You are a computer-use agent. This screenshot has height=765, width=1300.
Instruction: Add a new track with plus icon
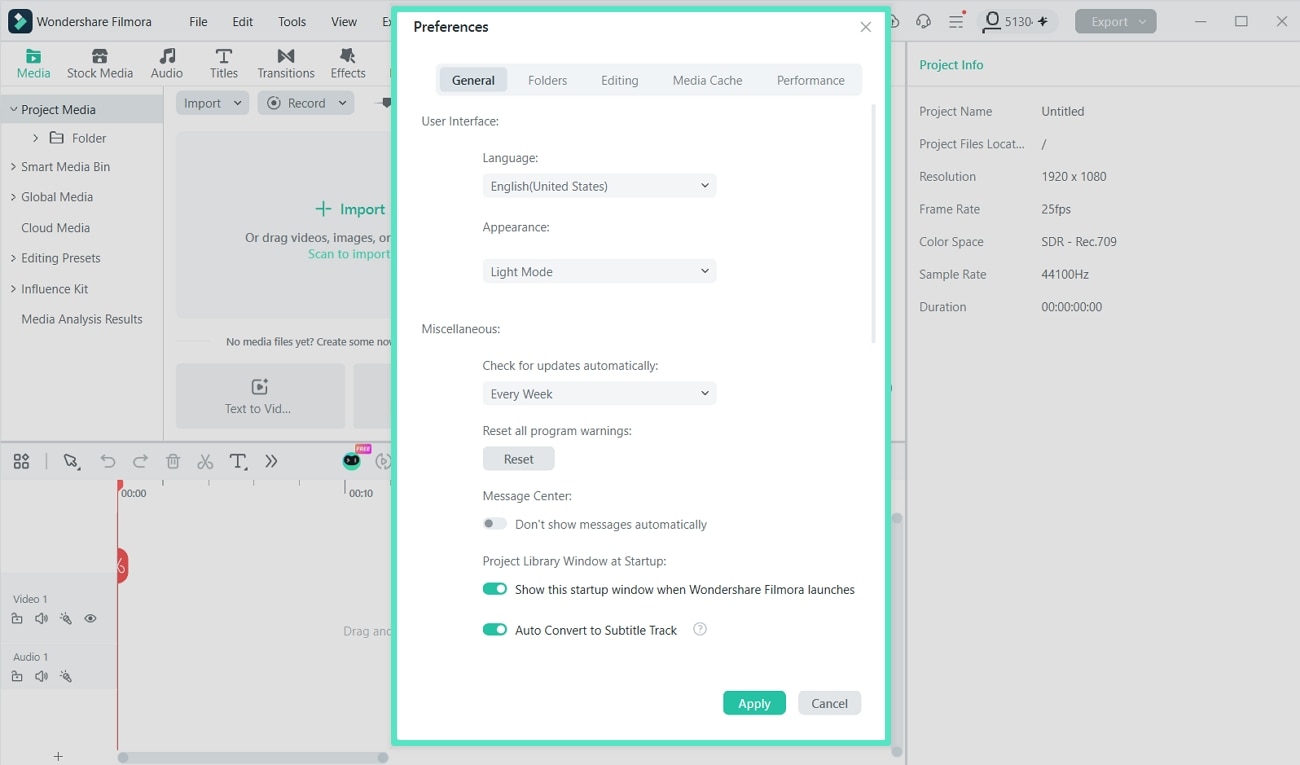(x=58, y=757)
